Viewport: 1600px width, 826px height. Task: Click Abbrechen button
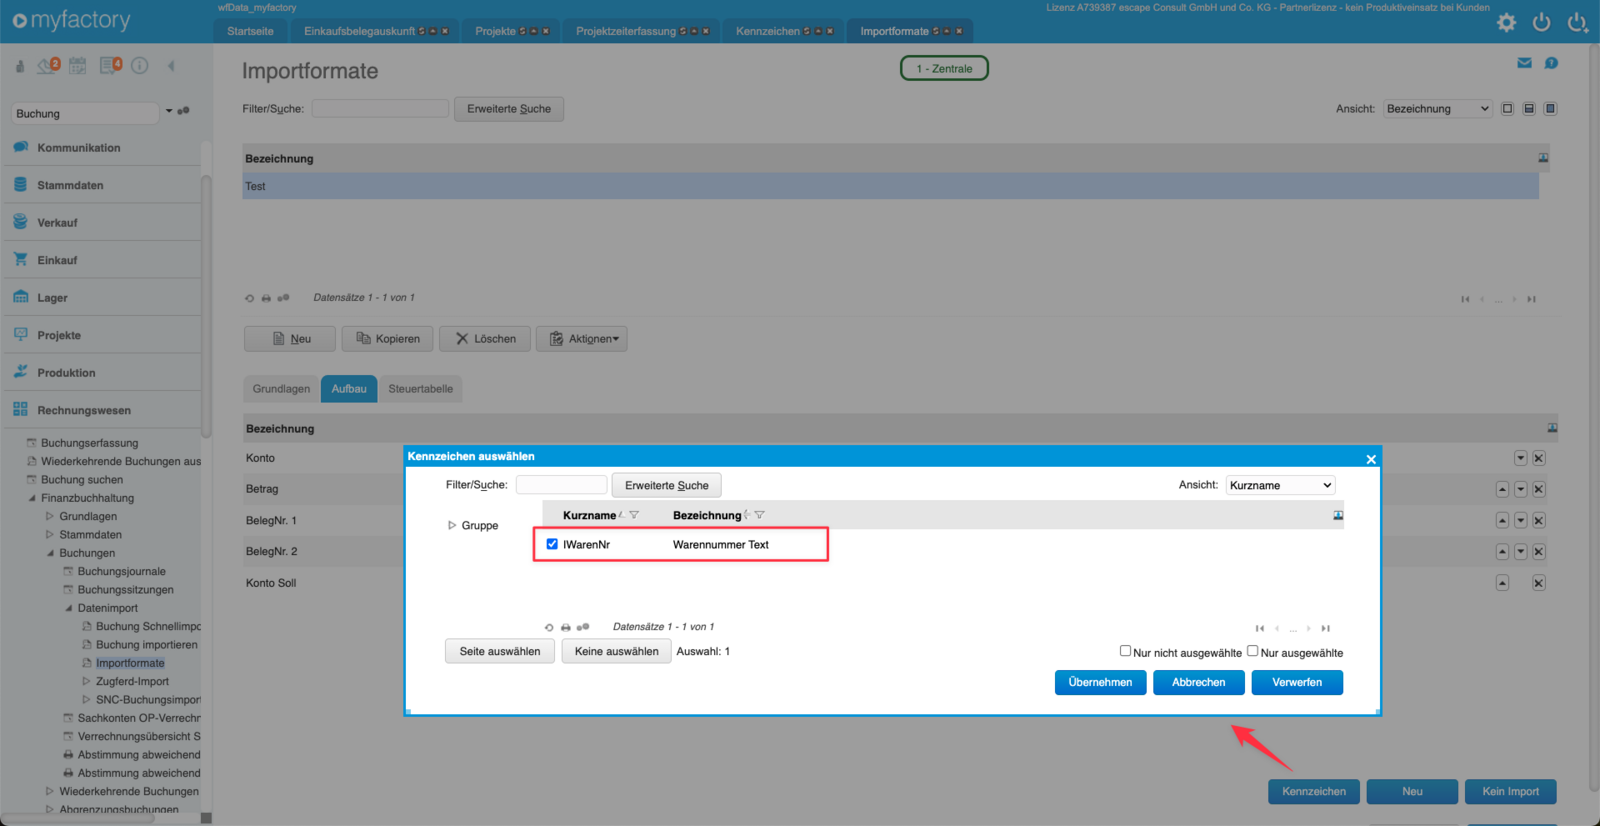click(x=1198, y=682)
